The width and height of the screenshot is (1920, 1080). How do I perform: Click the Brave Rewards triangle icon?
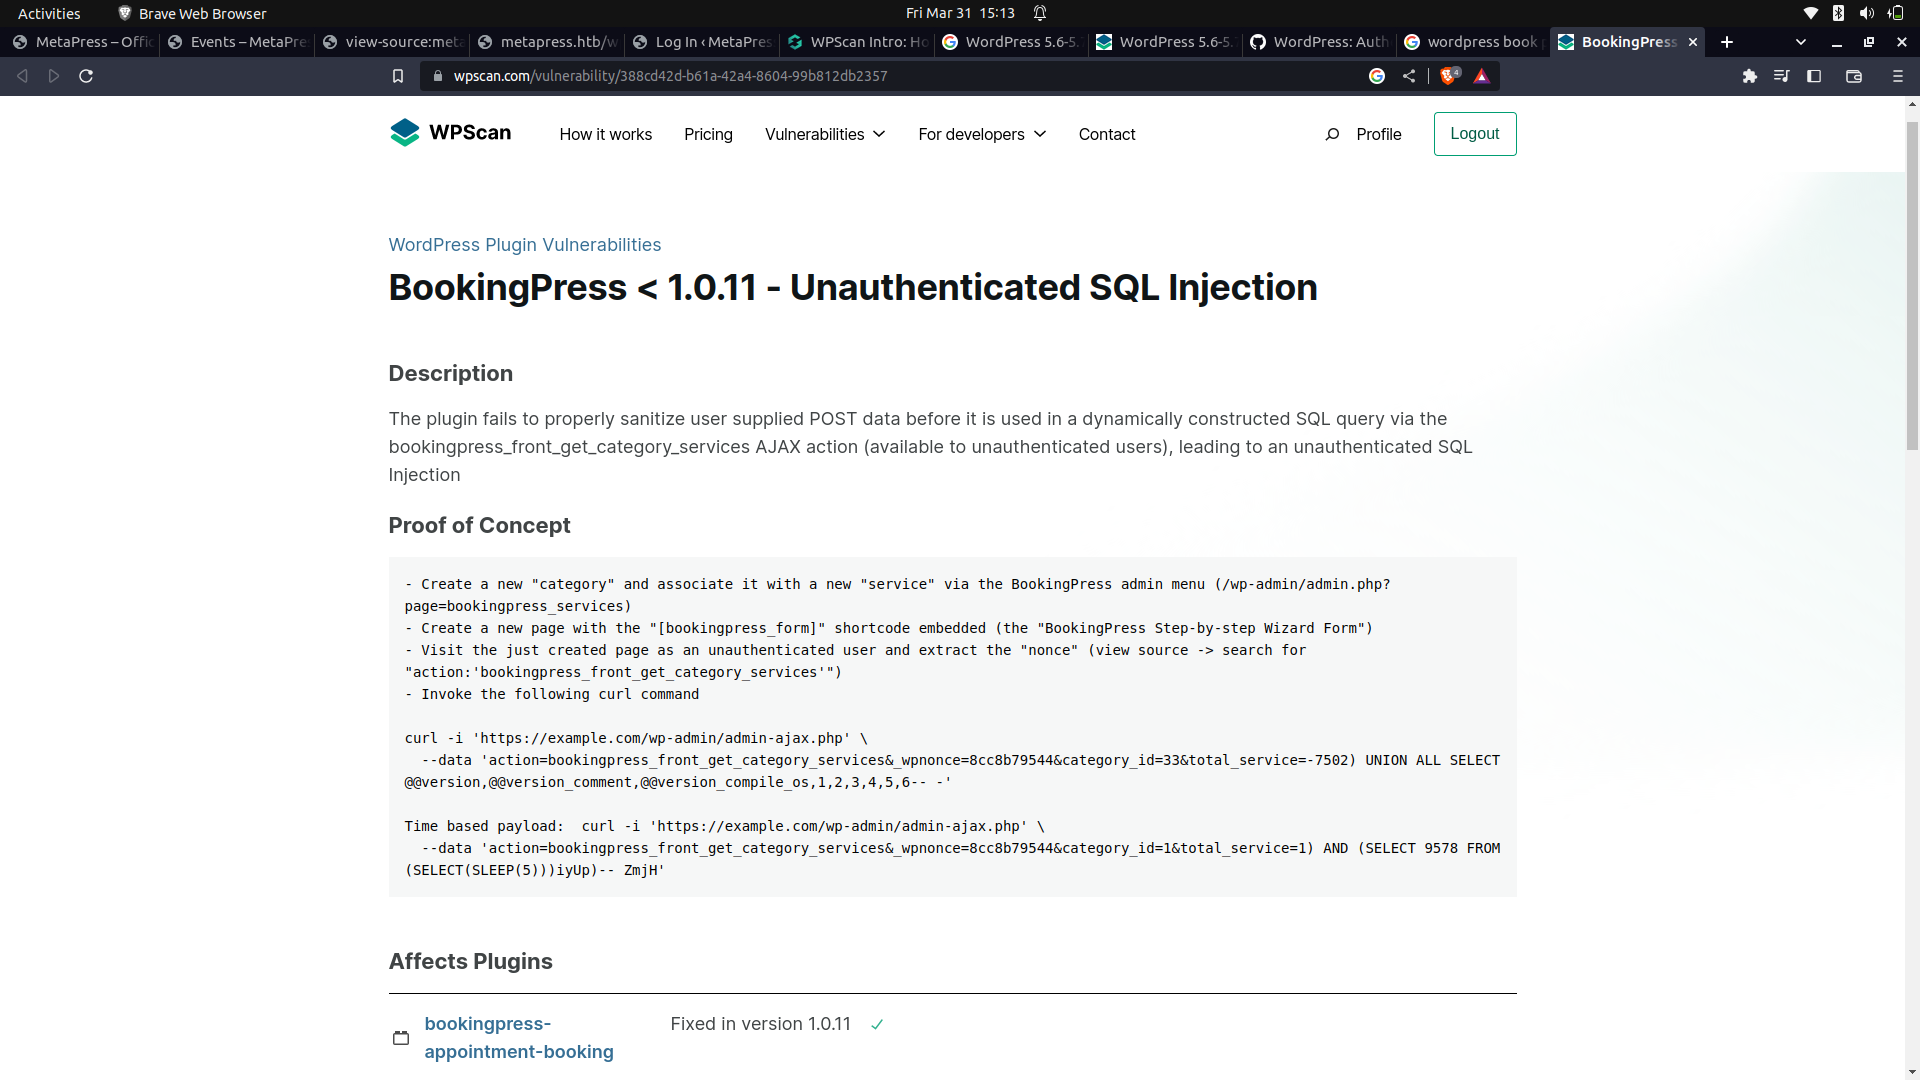pos(1482,75)
